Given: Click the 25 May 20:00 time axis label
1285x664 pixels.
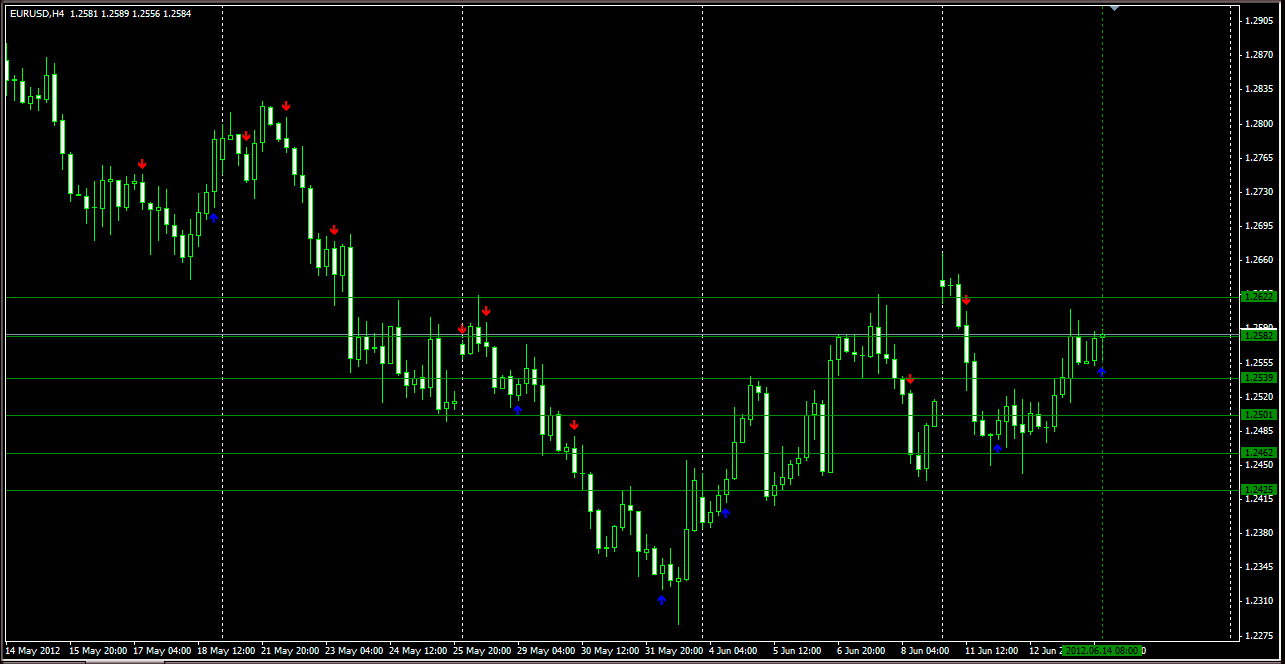Looking at the screenshot, I should pyautogui.click(x=482, y=650).
